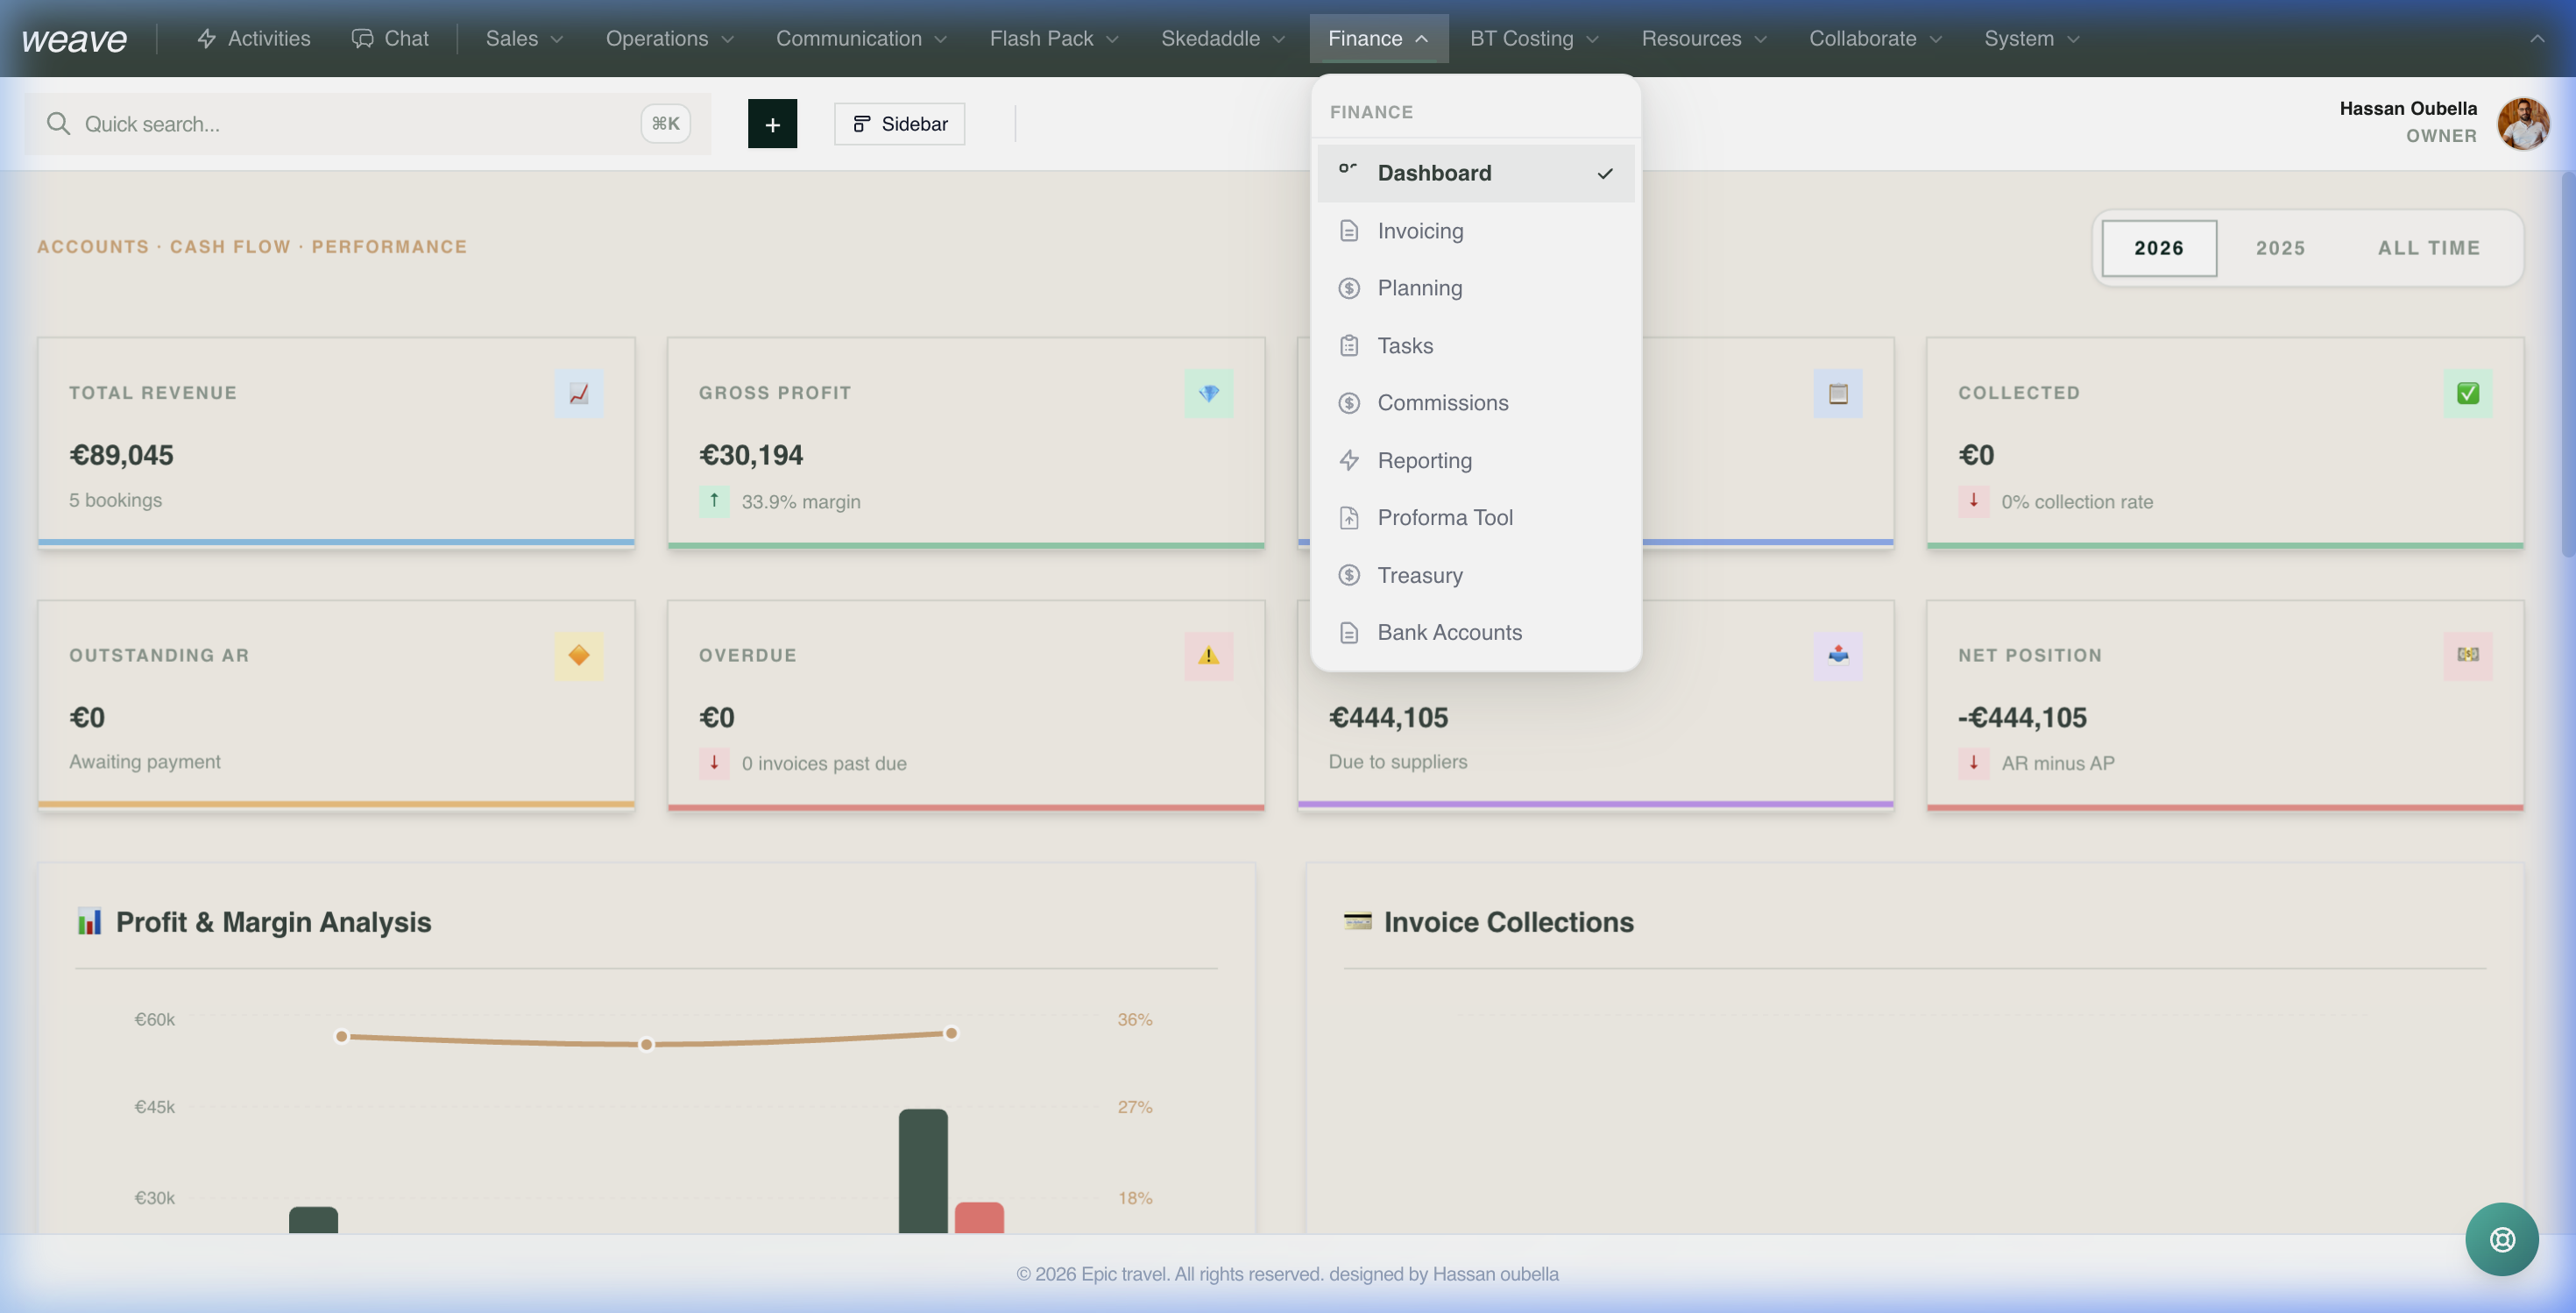
Task: Click the weave logo
Action: point(74,39)
